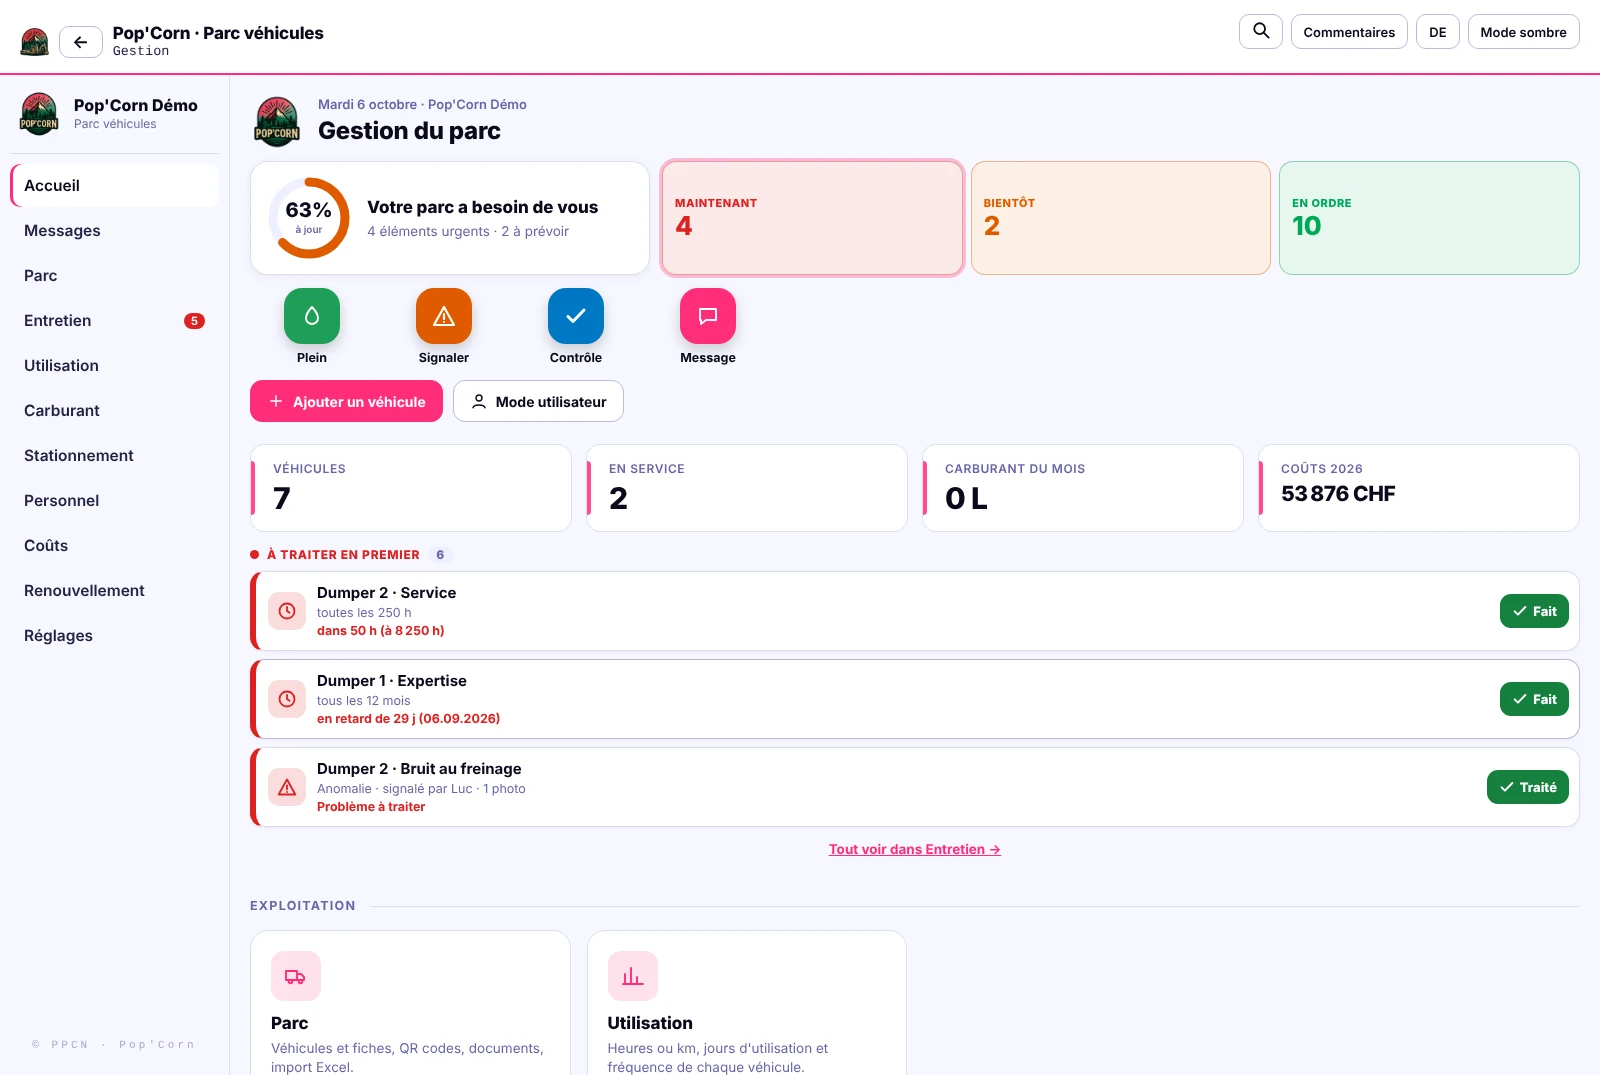Image resolution: width=1600 pixels, height=1075 pixels.
Task: Switch language with DE button
Action: (1437, 32)
